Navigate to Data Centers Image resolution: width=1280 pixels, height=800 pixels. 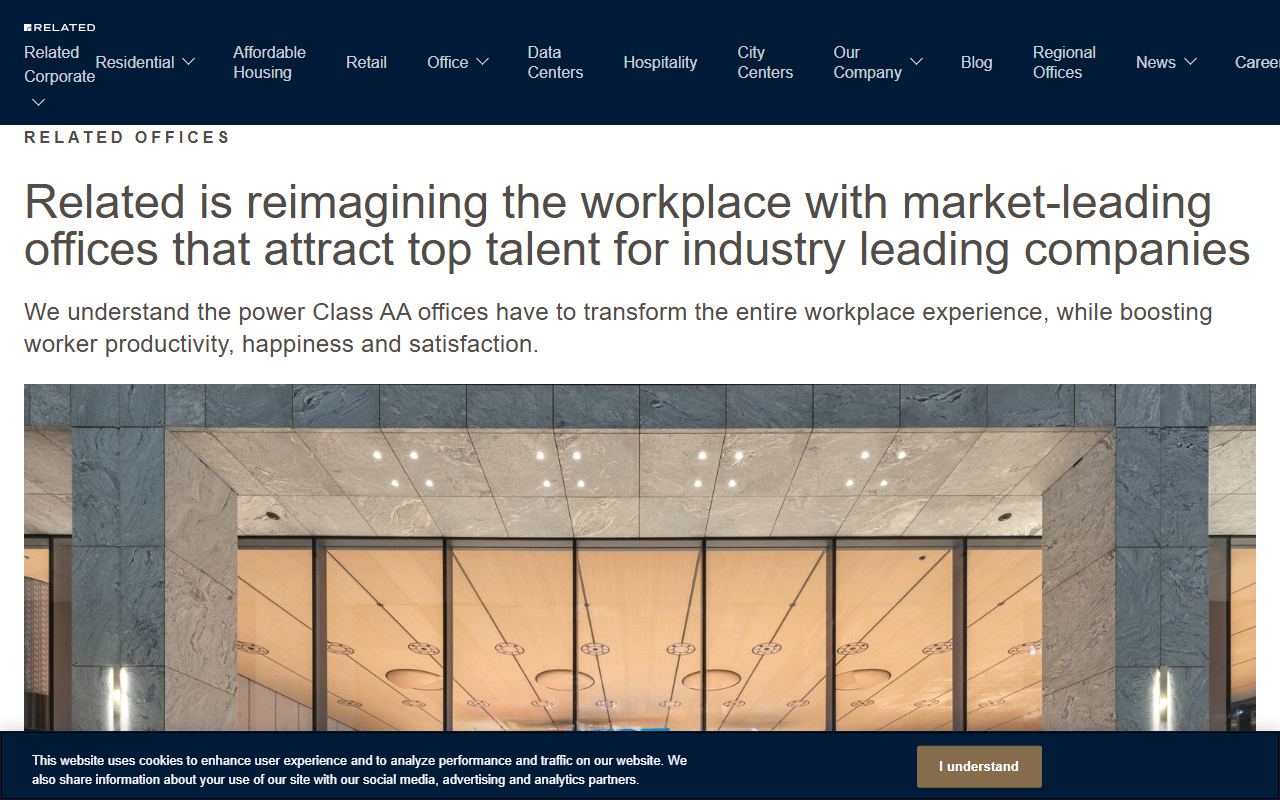[x=555, y=62]
